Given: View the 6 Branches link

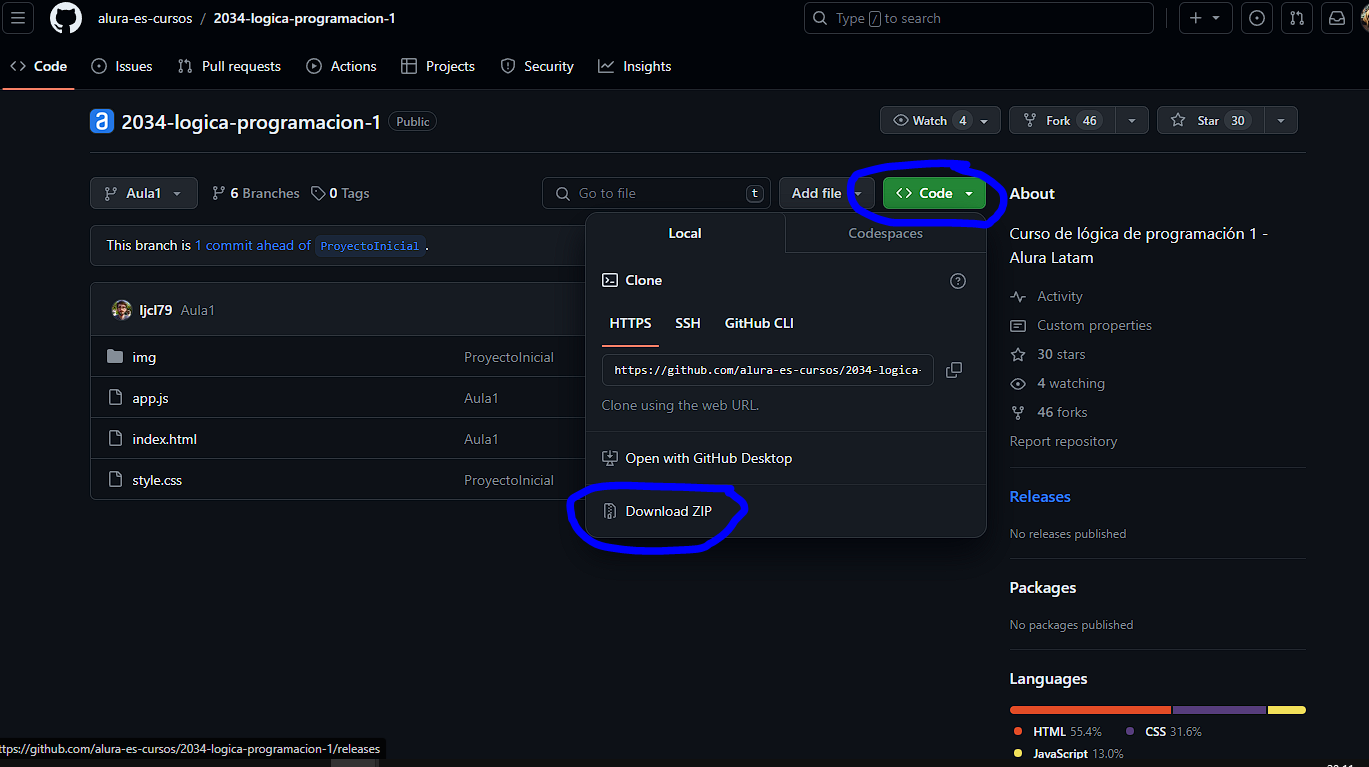Looking at the screenshot, I should 256,193.
